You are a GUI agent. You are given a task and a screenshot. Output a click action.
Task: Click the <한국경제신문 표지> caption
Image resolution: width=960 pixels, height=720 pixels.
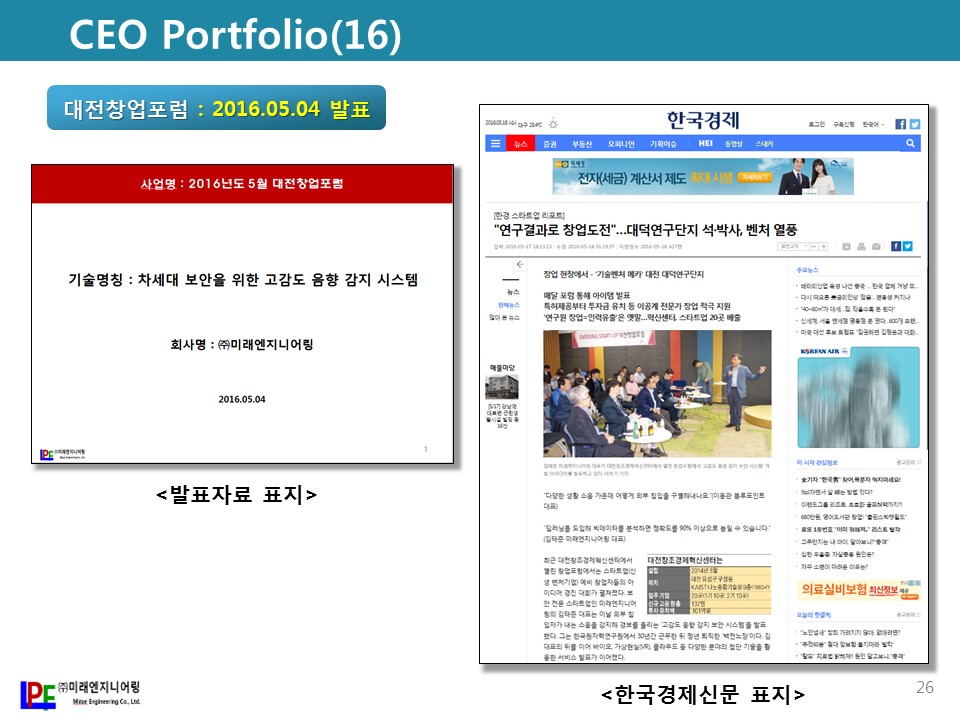[703, 694]
